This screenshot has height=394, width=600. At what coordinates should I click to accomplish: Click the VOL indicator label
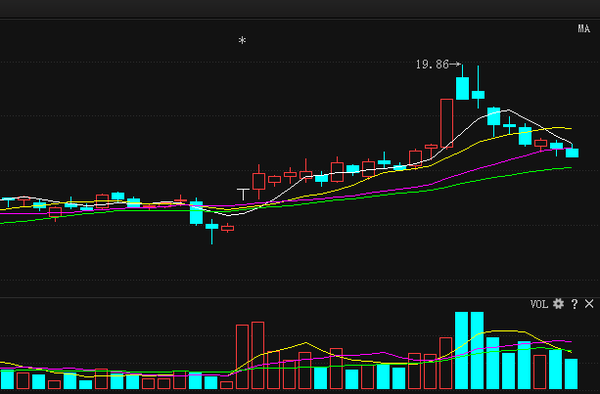[x=539, y=304]
